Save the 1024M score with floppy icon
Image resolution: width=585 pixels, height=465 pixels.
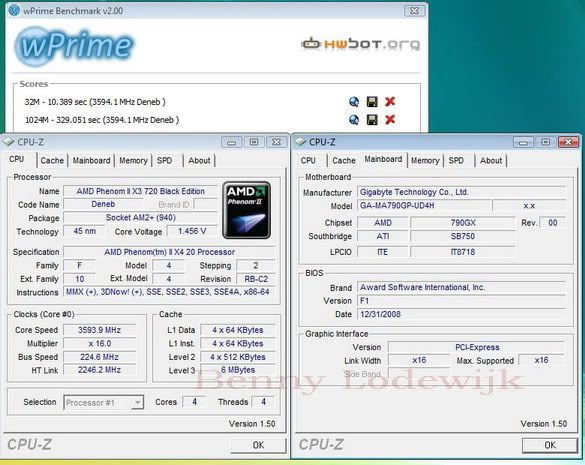point(372,119)
